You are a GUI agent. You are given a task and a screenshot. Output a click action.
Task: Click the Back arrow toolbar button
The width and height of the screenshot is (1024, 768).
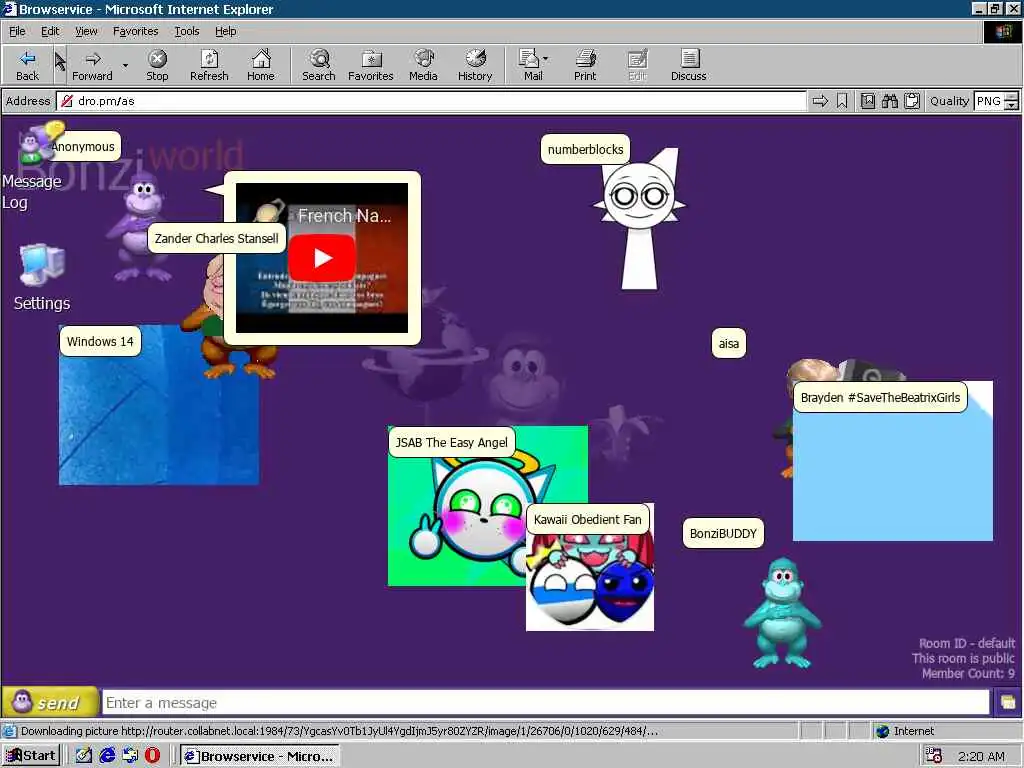click(x=27, y=65)
